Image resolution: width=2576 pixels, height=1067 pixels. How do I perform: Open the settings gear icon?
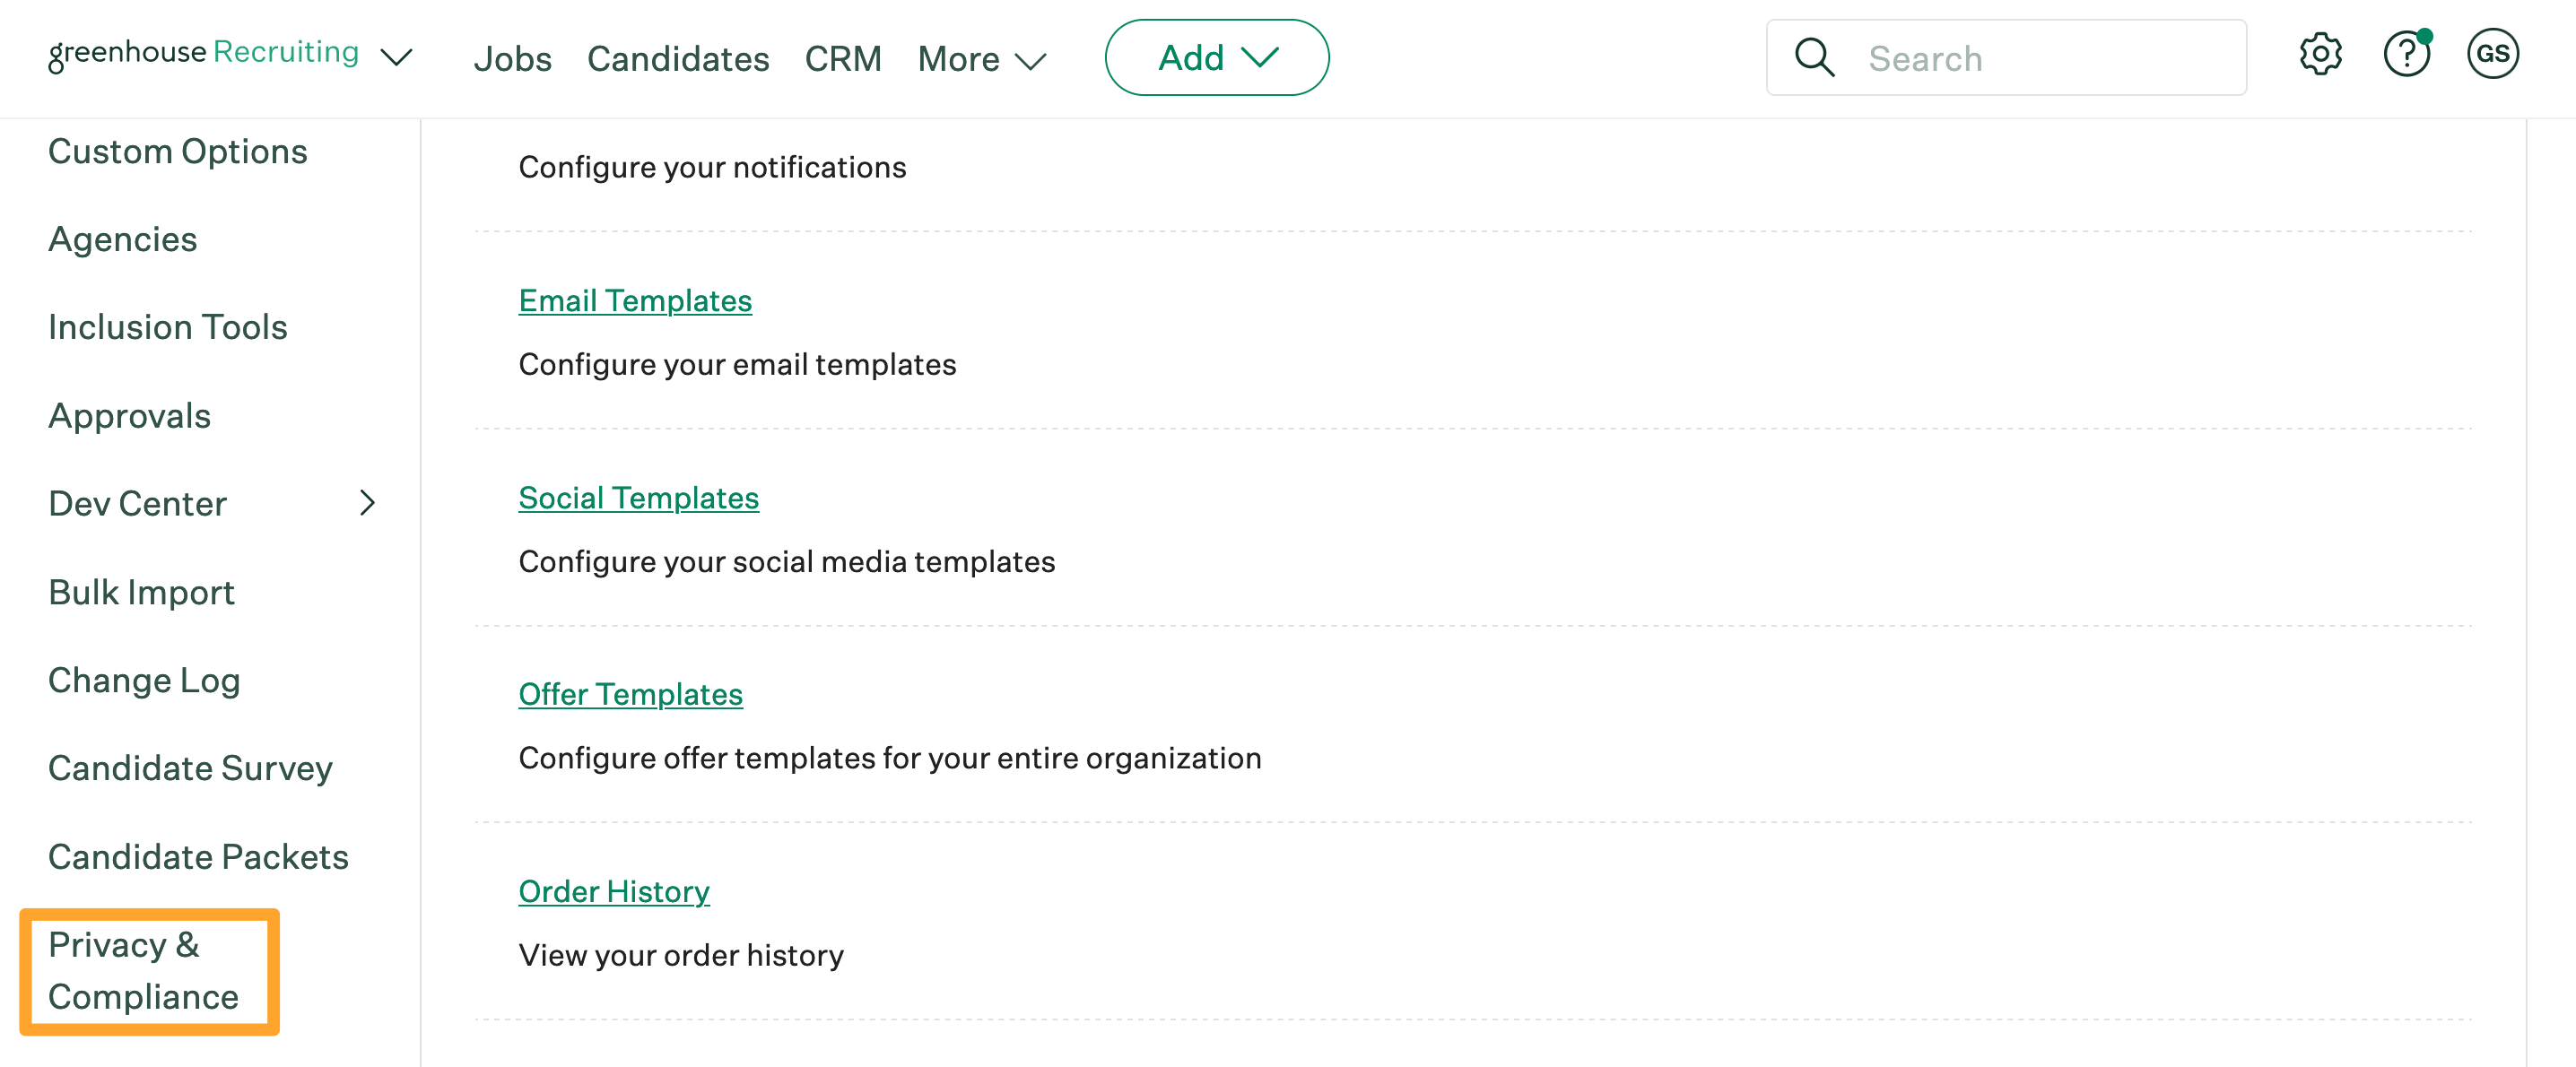pyautogui.click(x=2320, y=55)
